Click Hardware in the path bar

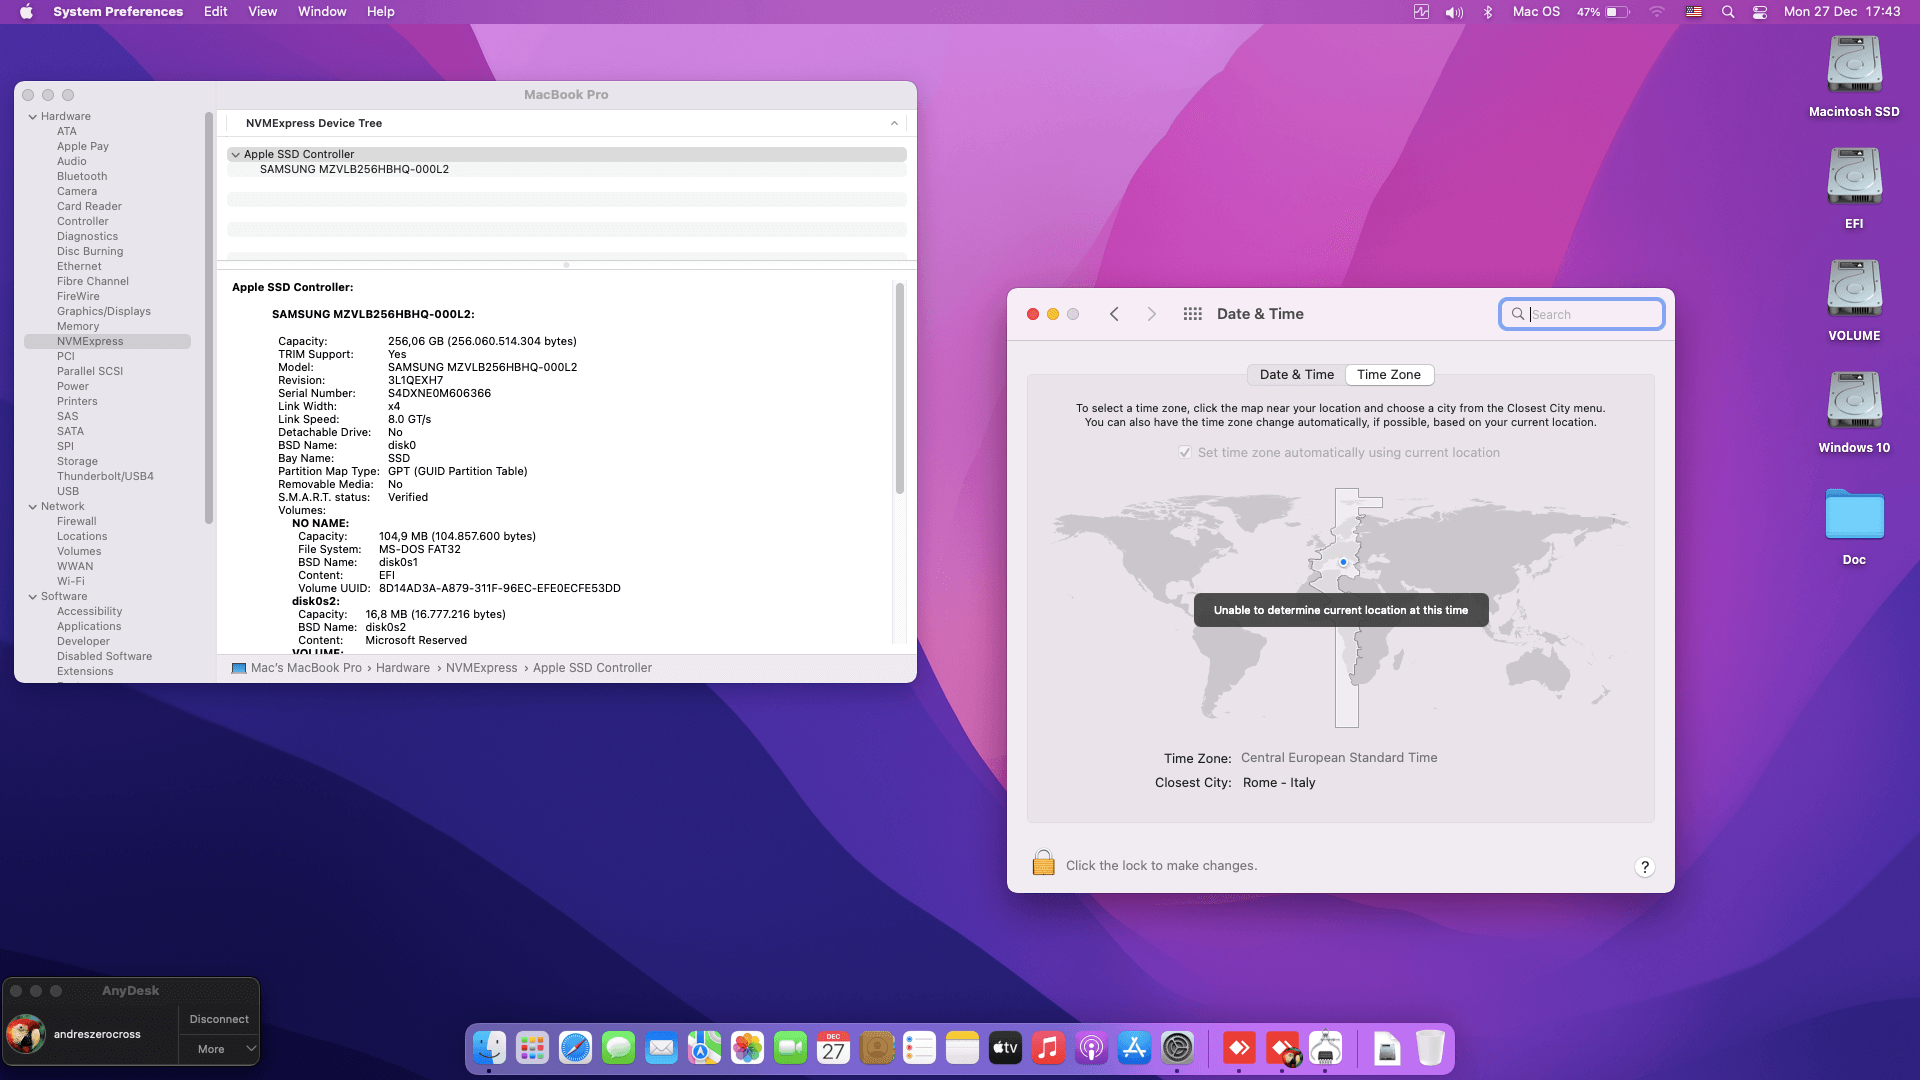403,668
